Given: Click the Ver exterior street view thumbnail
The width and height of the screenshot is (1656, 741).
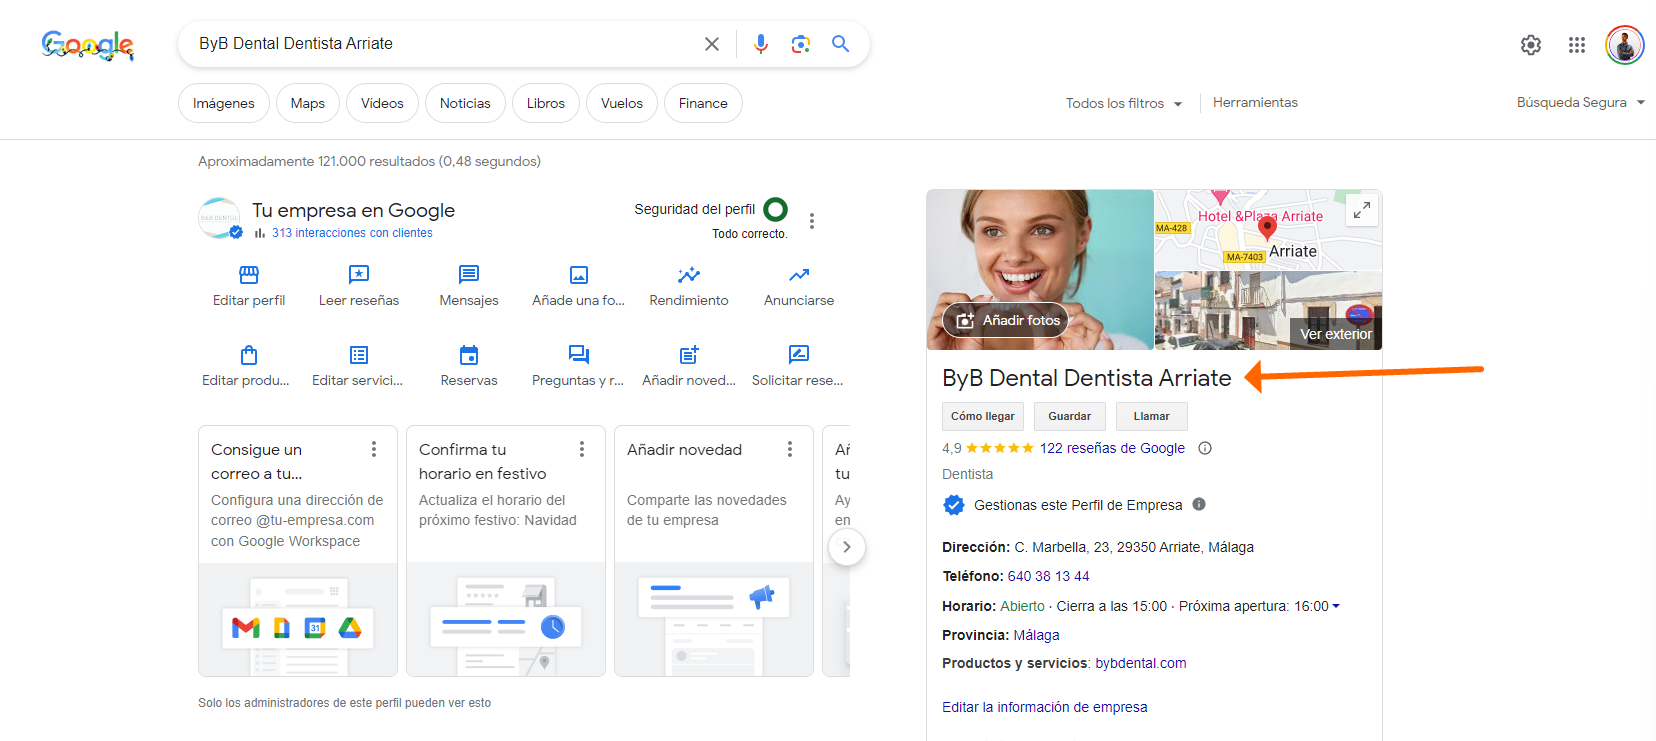Looking at the screenshot, I should [x=1268, y=311].
